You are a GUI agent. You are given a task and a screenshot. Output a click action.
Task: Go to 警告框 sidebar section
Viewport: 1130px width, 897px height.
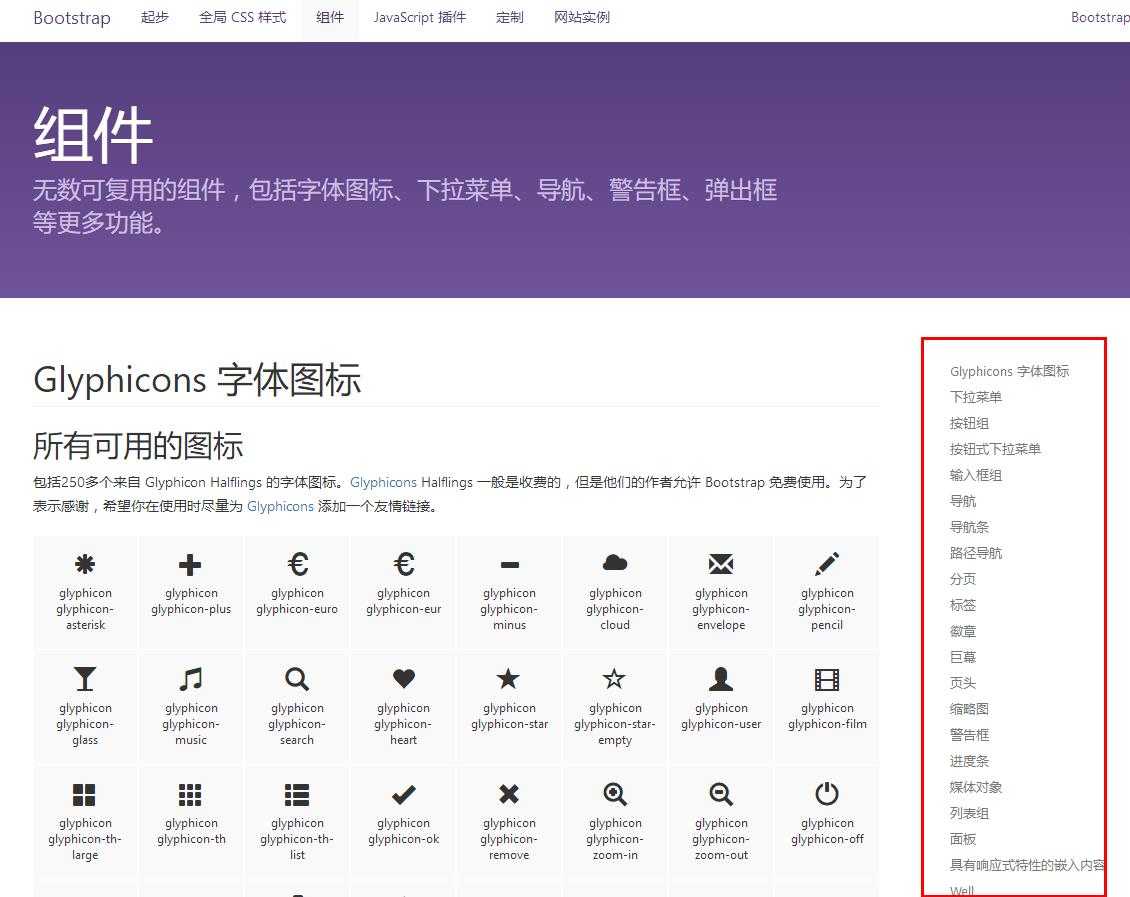point(969,735)
